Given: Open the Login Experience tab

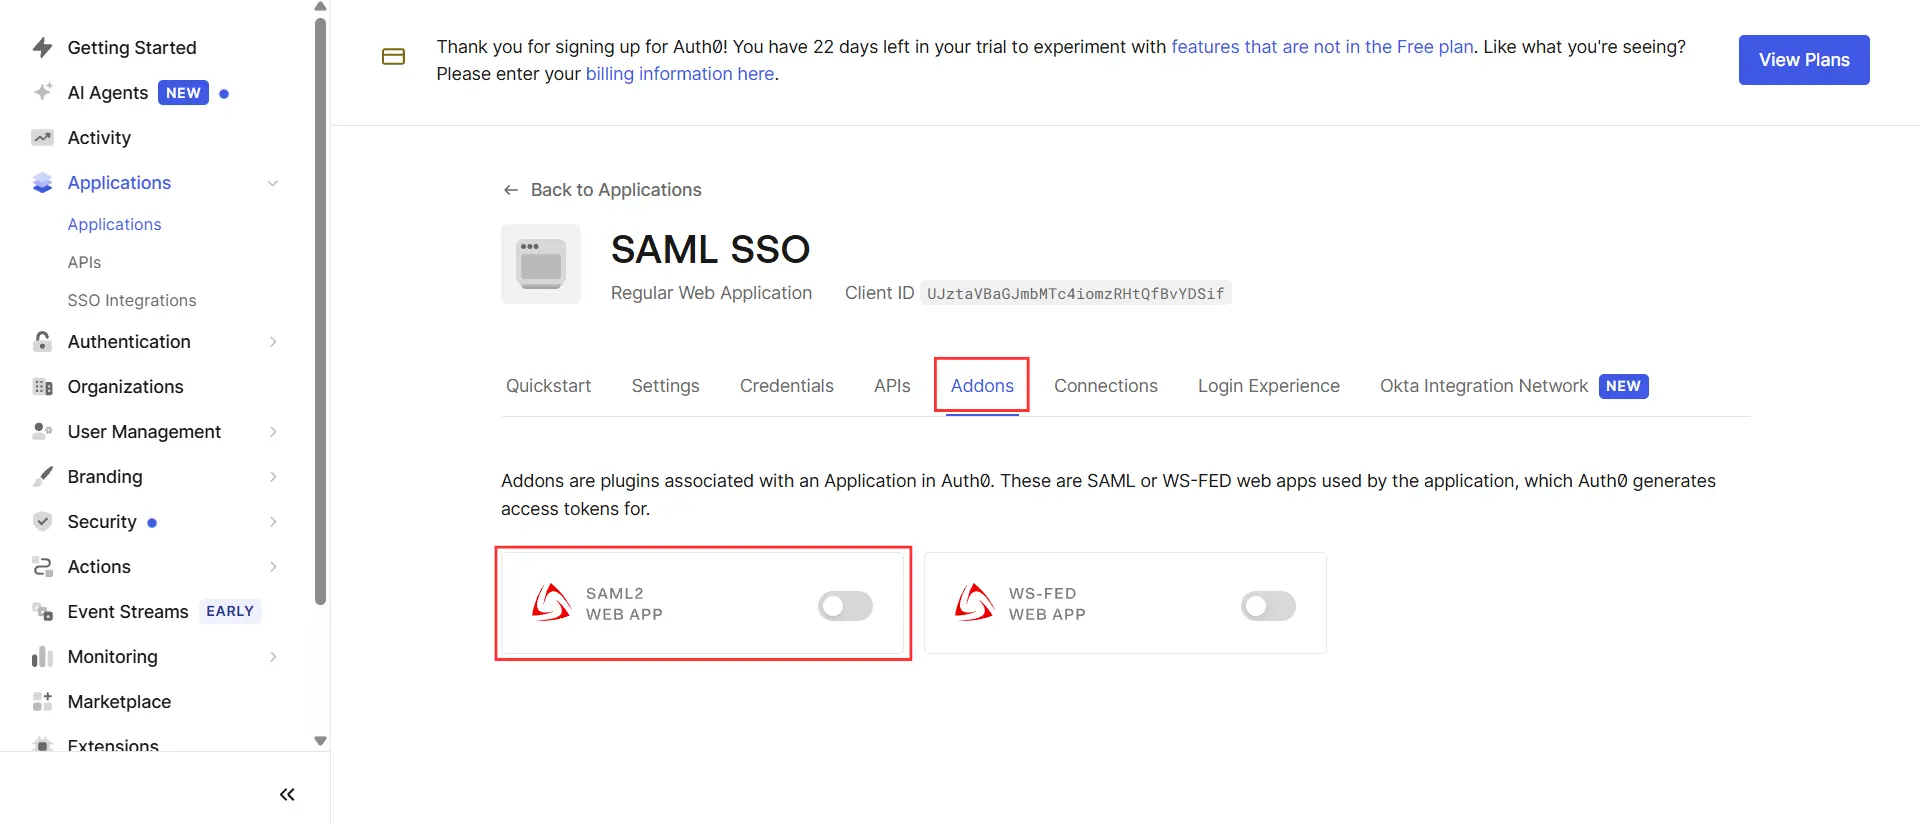Looking at the screenshot, I should tap(1268, 386).
